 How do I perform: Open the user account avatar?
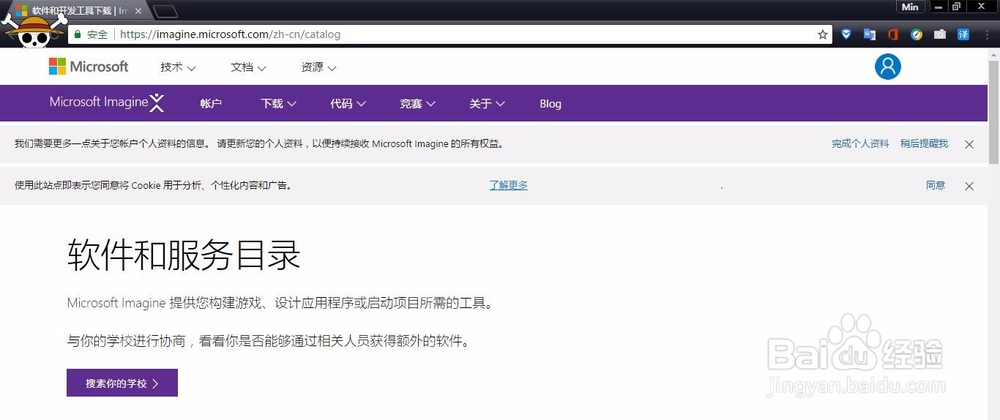pyautogui.click(x=888, y=66)
